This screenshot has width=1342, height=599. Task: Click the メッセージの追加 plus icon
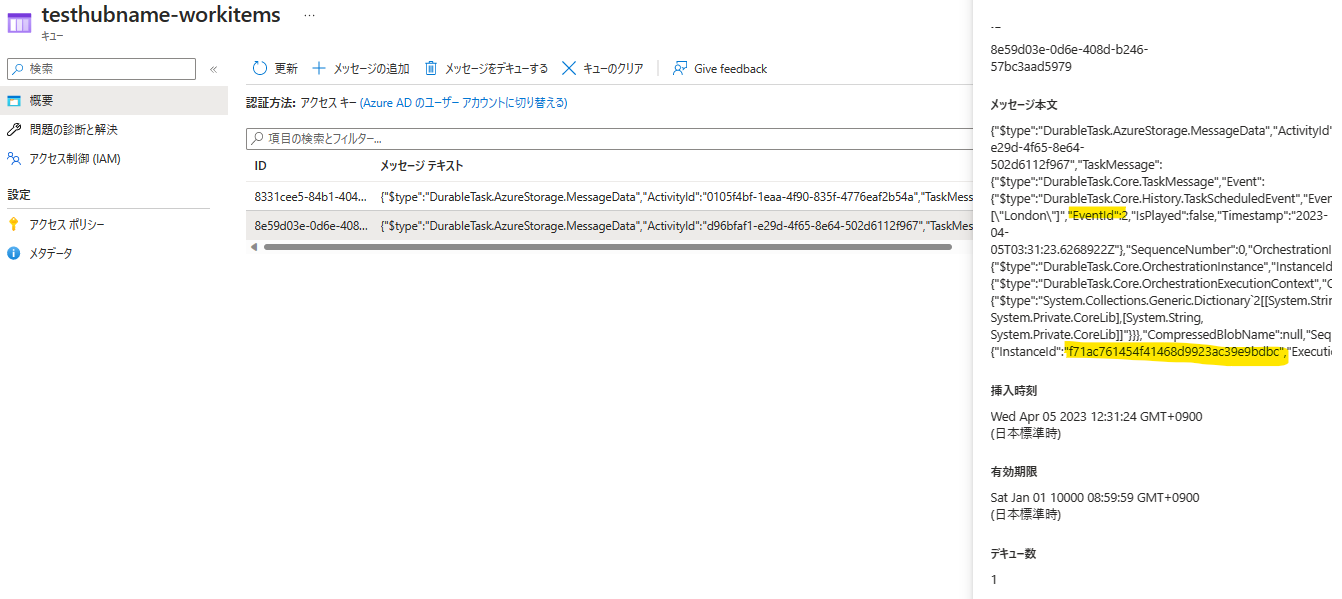coord(317,68)
